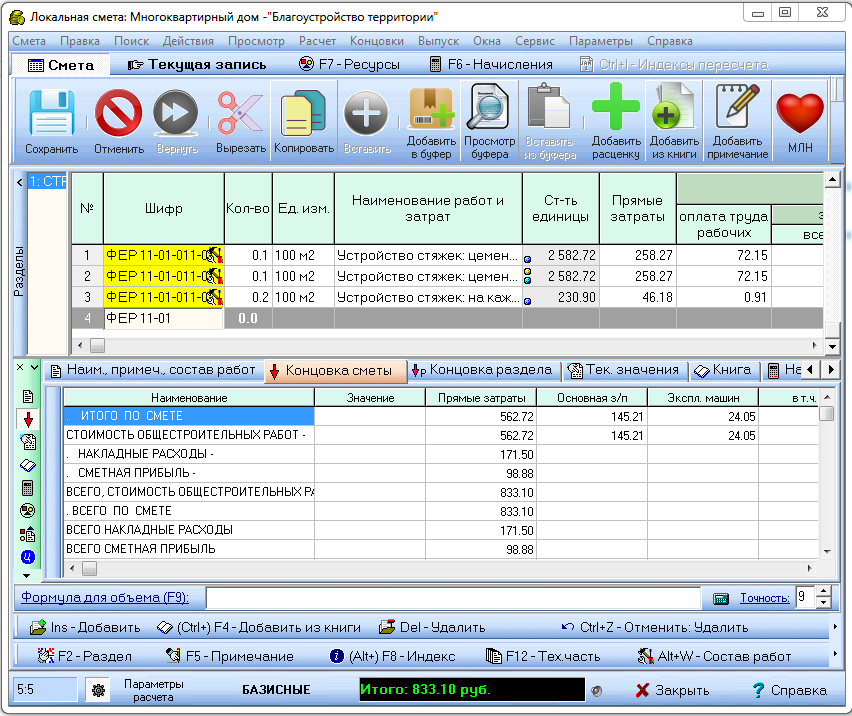
Task: Click the formula input field
Action: [453, 598]
